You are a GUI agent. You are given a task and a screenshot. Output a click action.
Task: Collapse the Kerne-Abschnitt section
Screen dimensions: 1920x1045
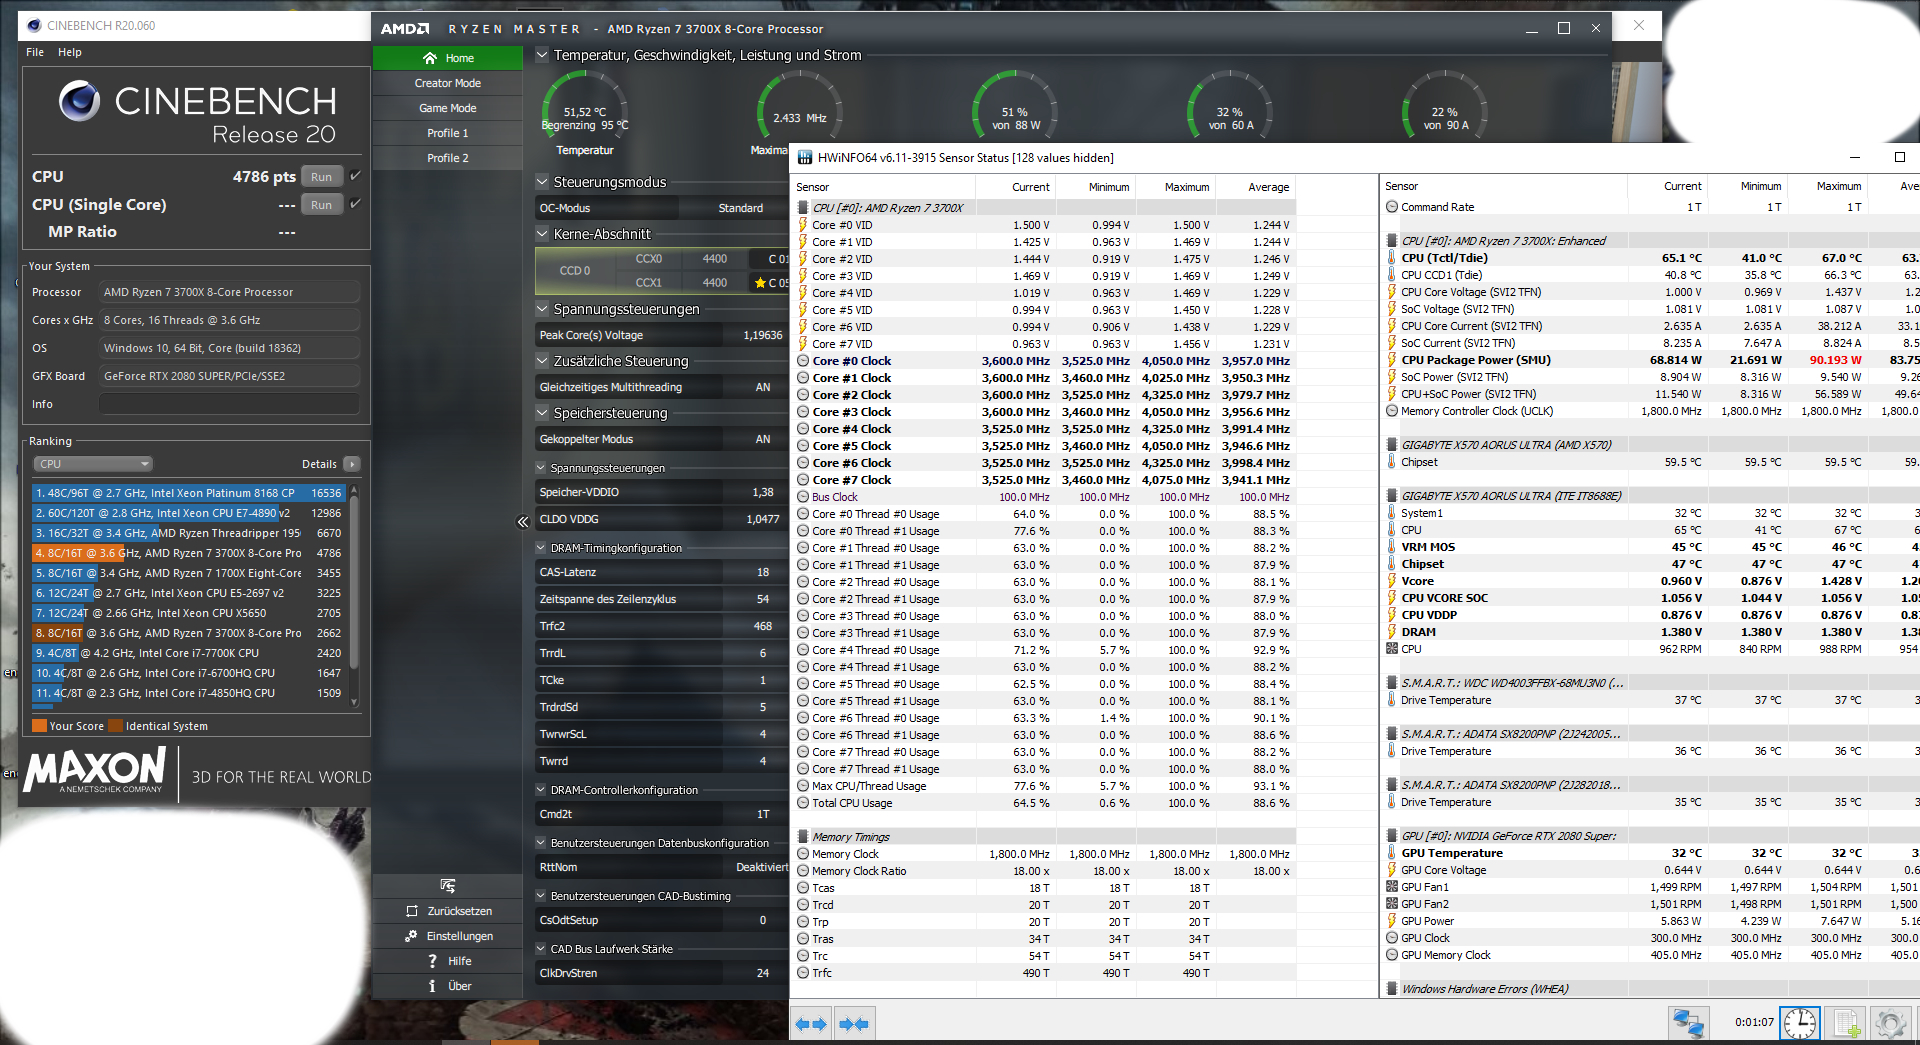point(542,234)
